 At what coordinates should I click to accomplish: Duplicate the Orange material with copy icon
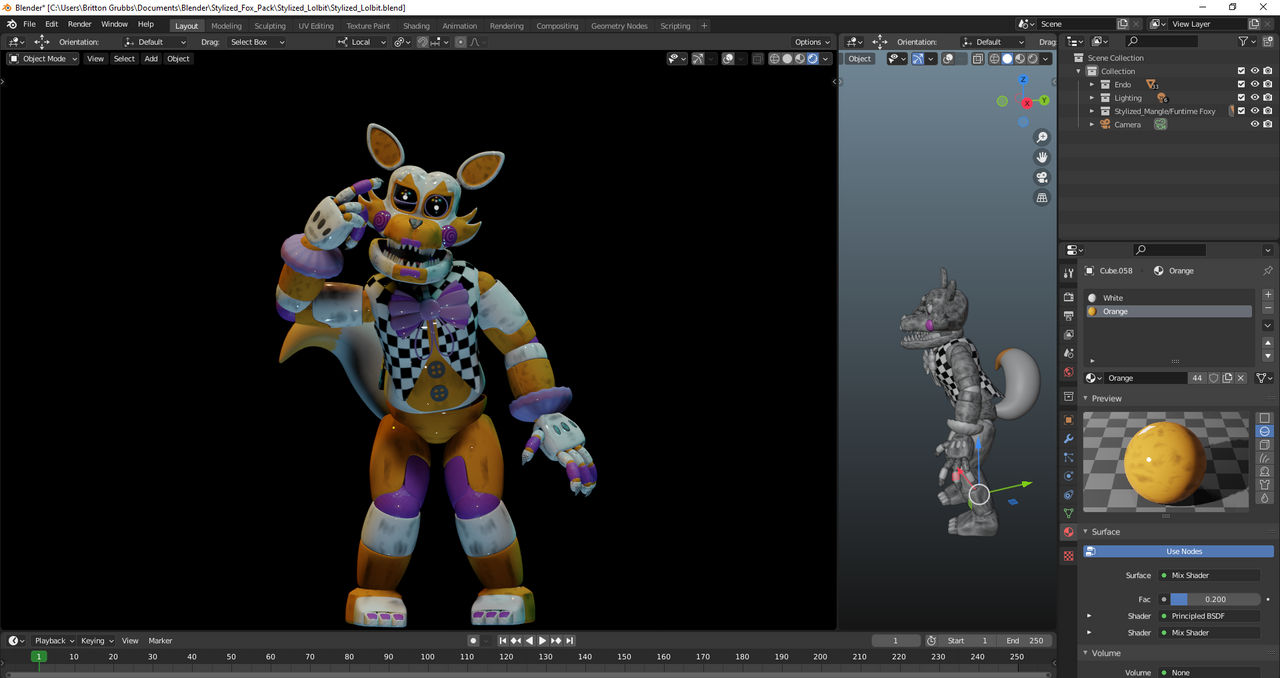[1228, 378]
